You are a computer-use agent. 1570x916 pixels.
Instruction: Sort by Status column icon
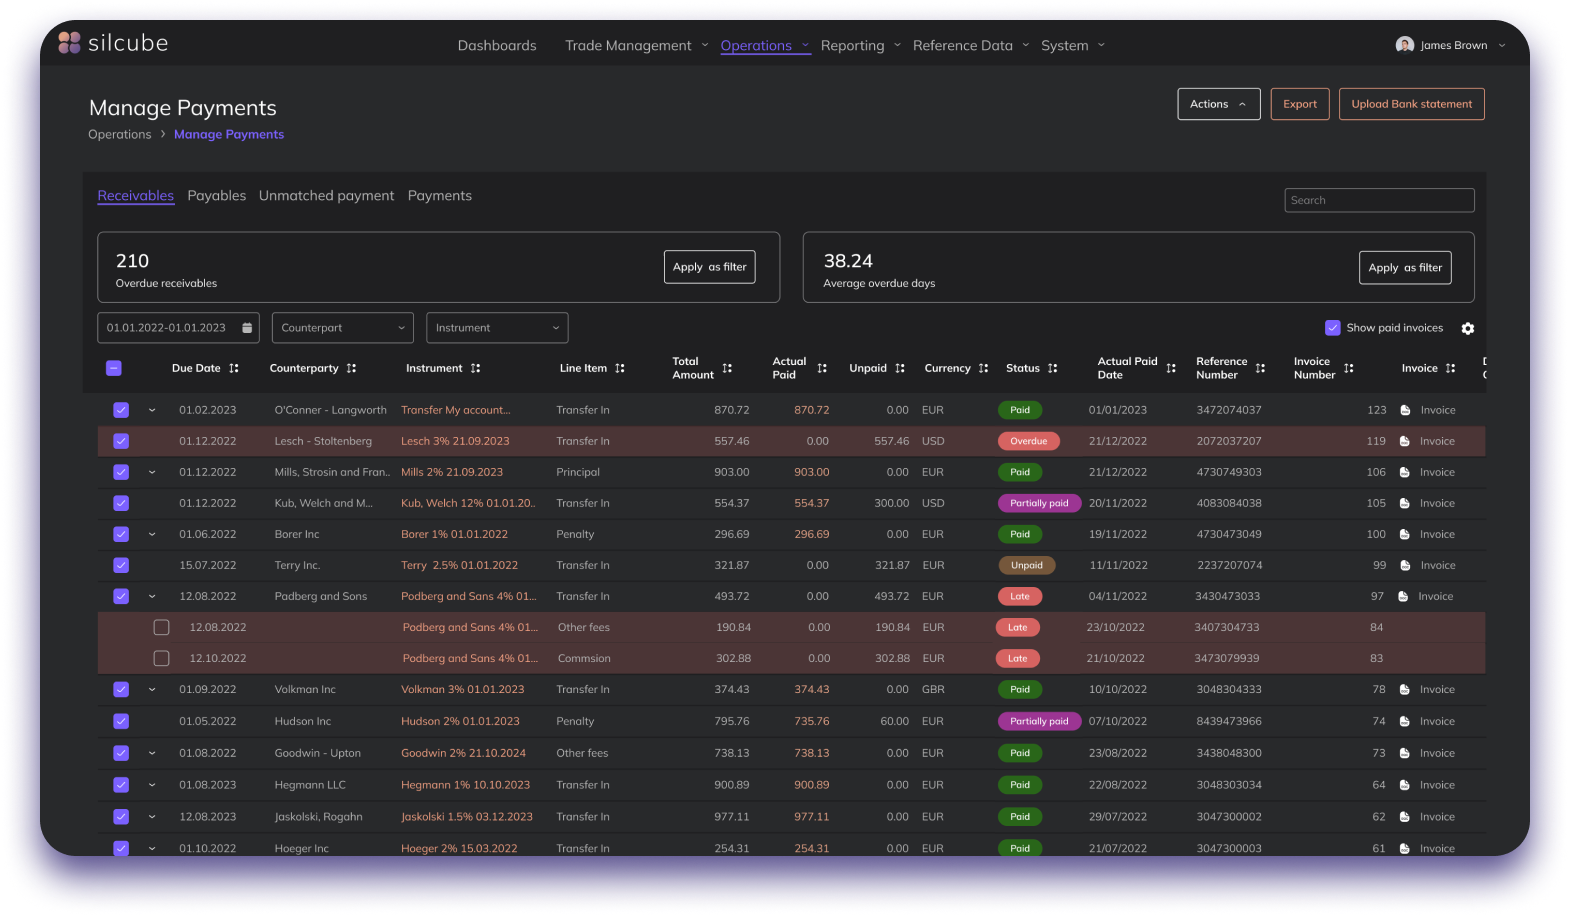[x=1053, y=368]
